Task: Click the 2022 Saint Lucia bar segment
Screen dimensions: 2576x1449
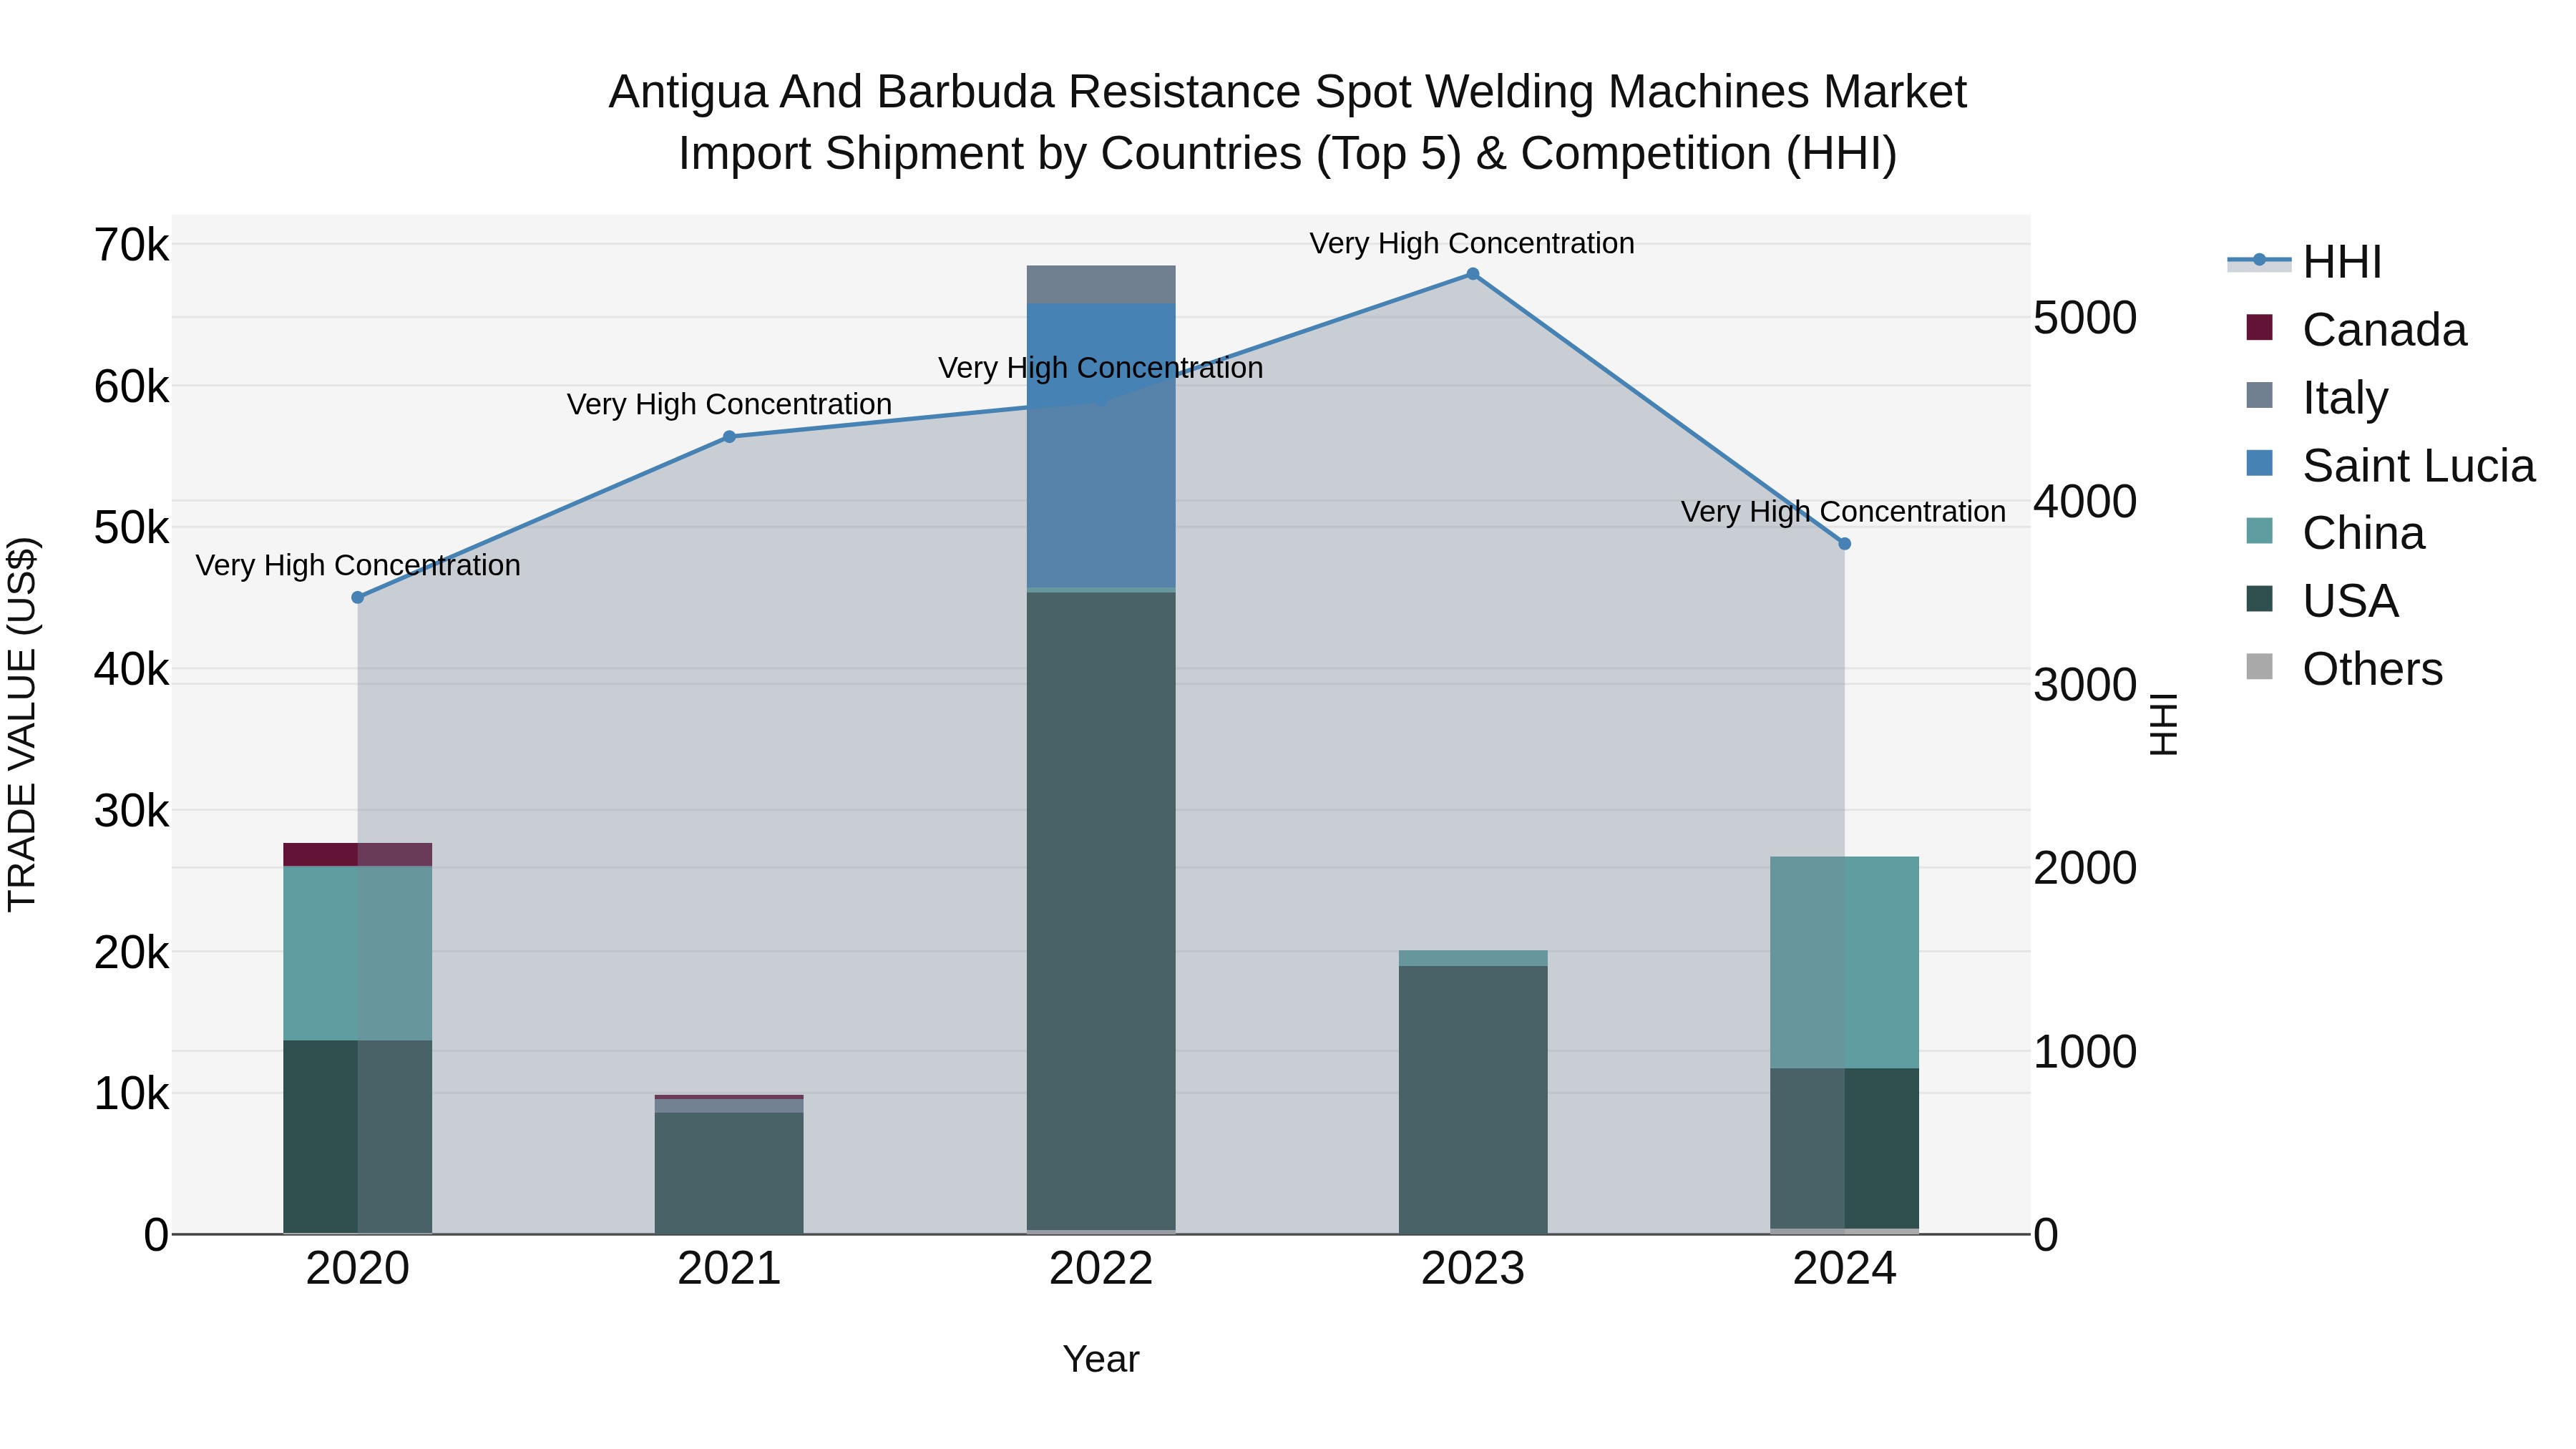Action: coord(1101,446)
